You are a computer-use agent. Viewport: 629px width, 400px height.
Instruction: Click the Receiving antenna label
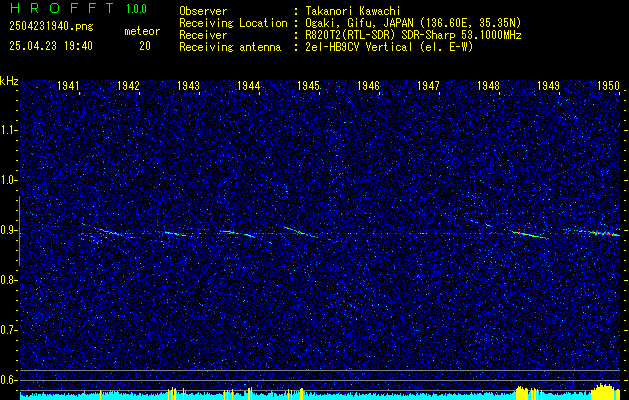[x=230, y=47]
